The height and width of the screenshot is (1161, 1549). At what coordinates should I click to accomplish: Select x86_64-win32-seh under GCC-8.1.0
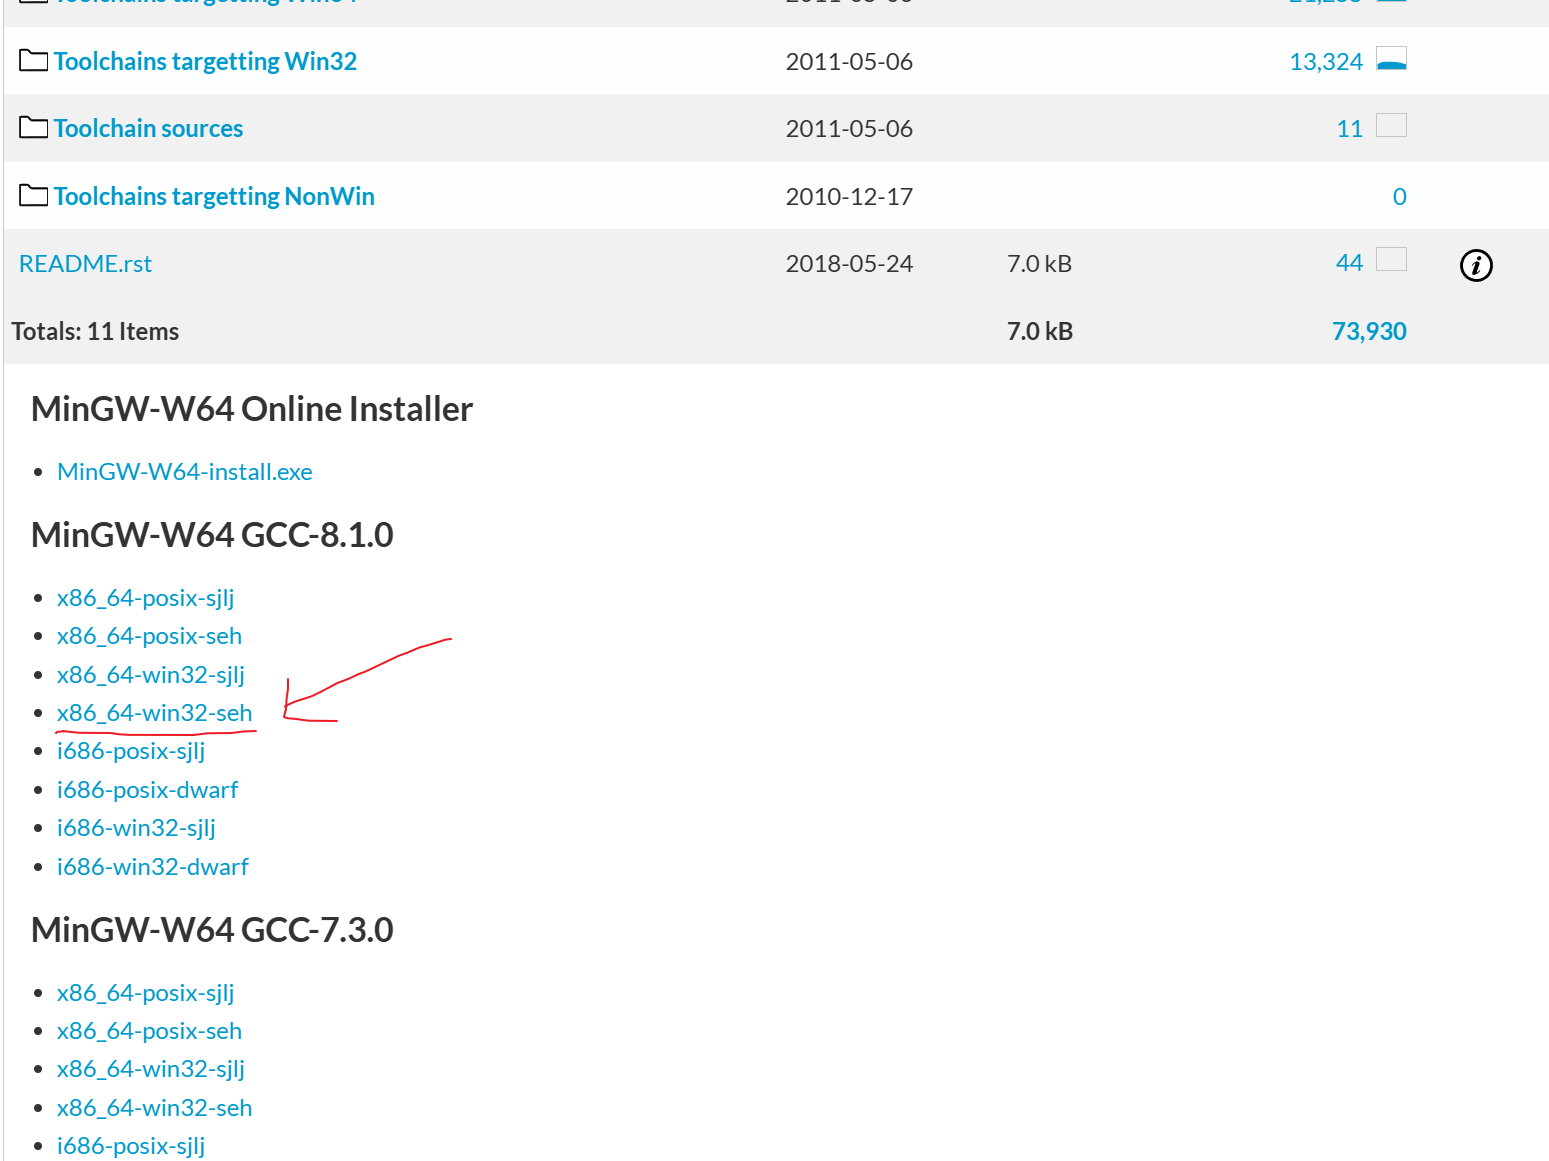pyautogui.click(x=155, y=713)
